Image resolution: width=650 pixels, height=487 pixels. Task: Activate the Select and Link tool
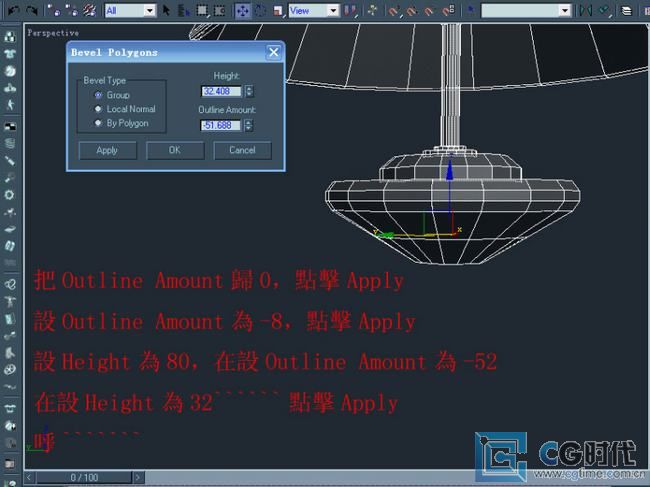[x=53, y=10]
